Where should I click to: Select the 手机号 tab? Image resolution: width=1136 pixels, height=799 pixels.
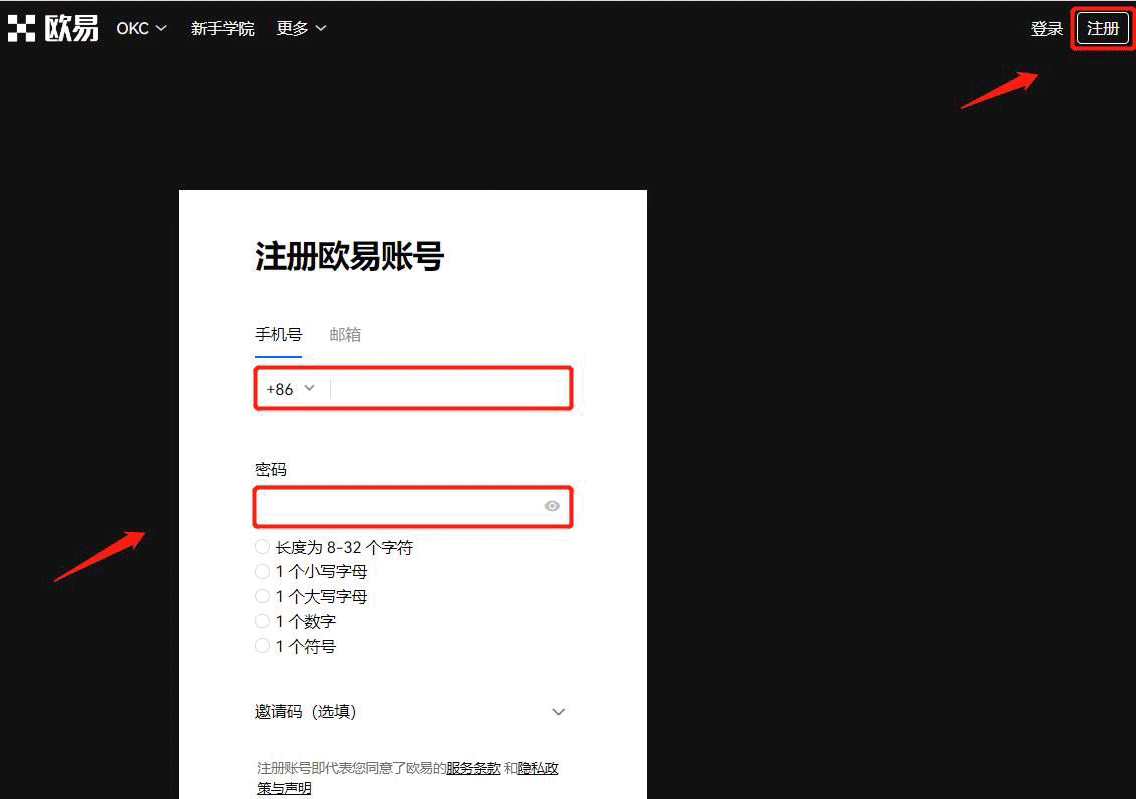(x=277, y=334)
